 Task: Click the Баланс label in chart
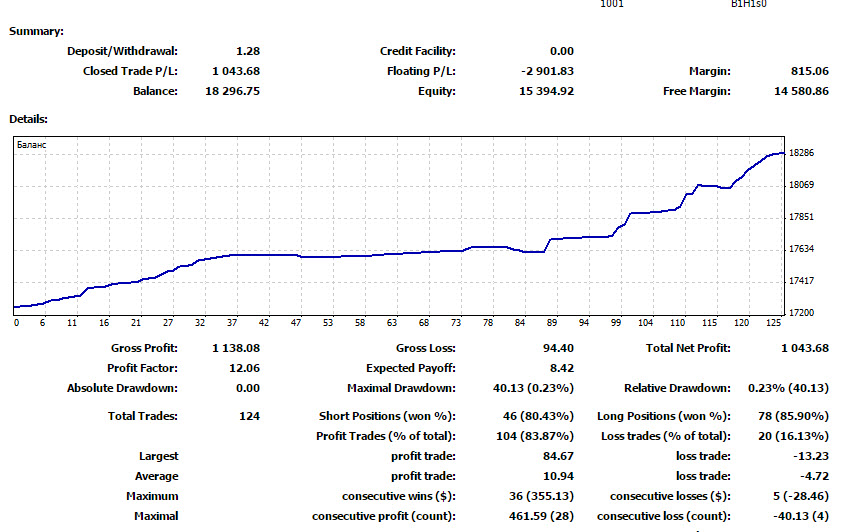[32, 145]
